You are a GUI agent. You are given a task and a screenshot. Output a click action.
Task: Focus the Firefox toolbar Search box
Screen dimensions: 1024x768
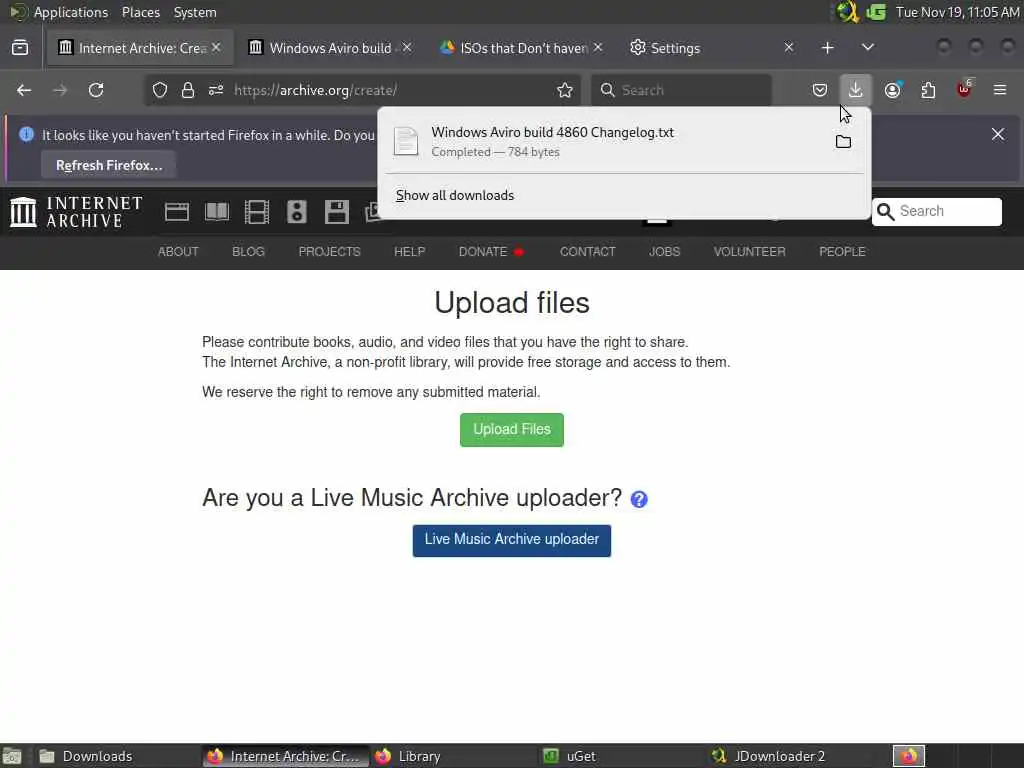[681, 90]
